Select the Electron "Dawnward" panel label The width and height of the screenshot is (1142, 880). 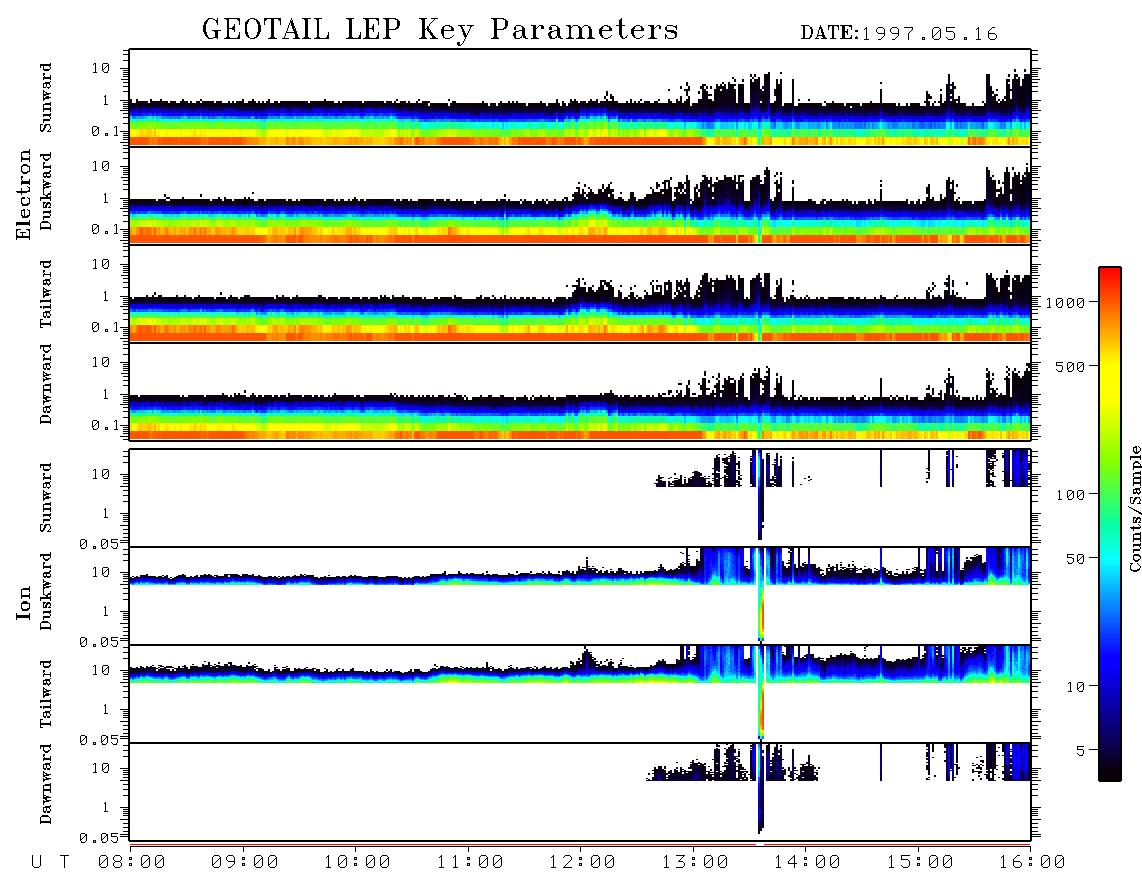(46, 384)
